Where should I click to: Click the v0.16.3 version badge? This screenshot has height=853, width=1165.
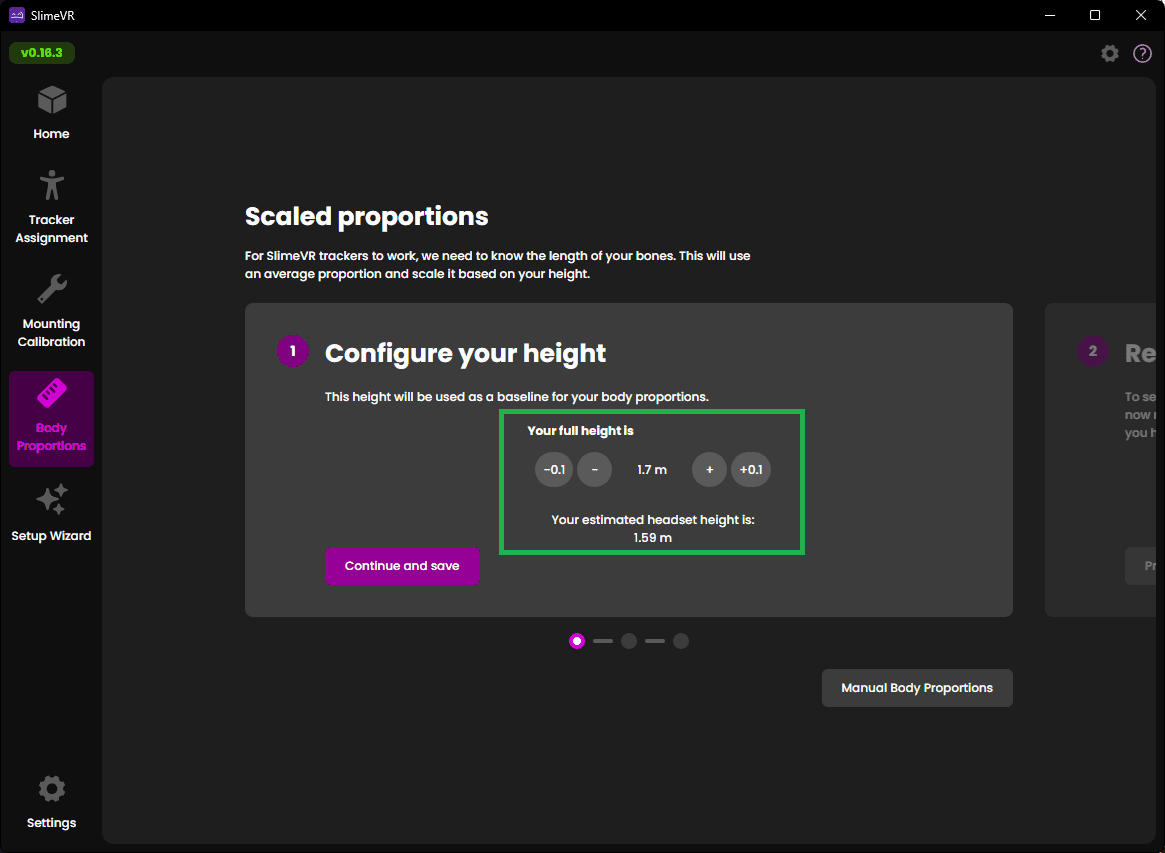point(42,53)
